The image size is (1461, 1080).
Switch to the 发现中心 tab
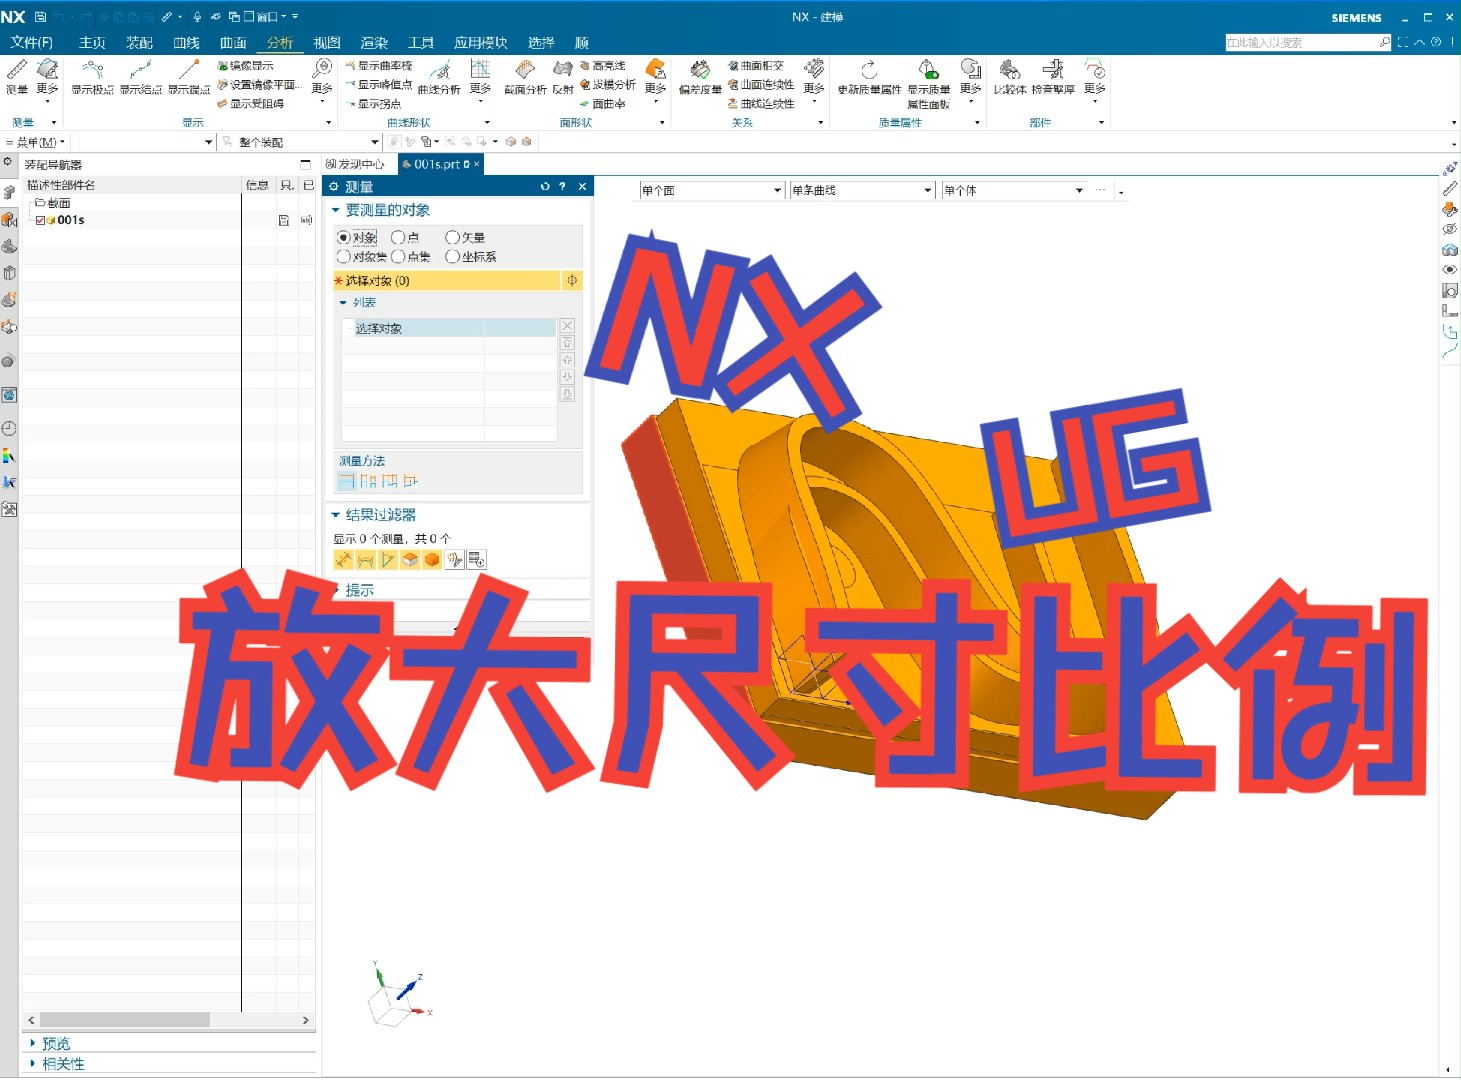(x=356, y=164)
